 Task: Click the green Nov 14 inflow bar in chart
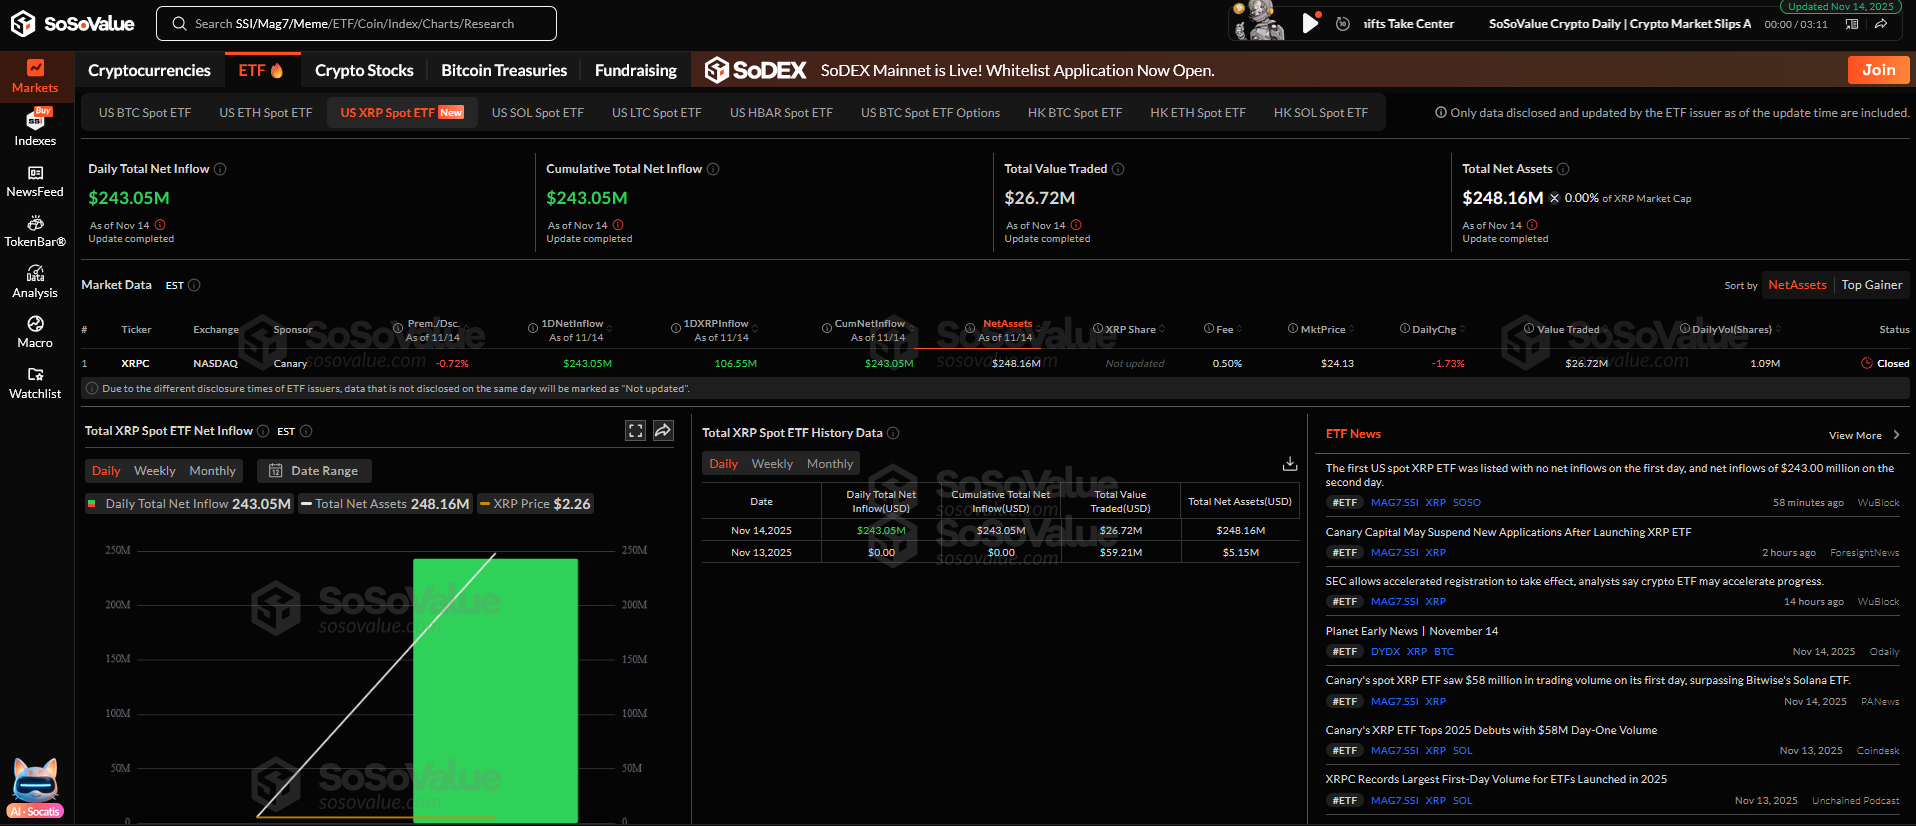495,690
